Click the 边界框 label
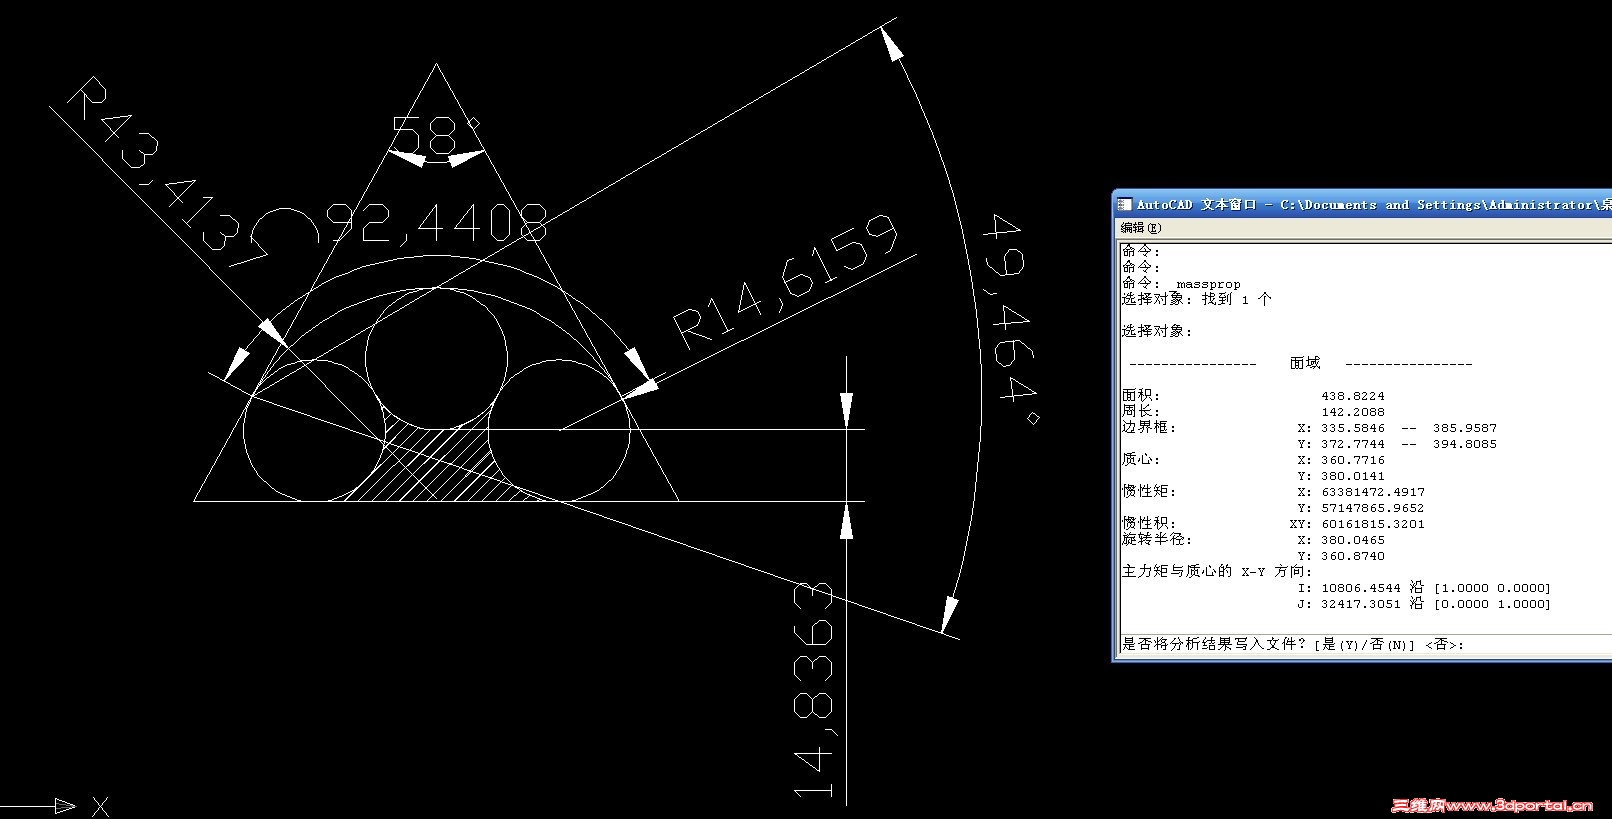Viewport: 1612px width, 819px height. [x=1149, y=428]
